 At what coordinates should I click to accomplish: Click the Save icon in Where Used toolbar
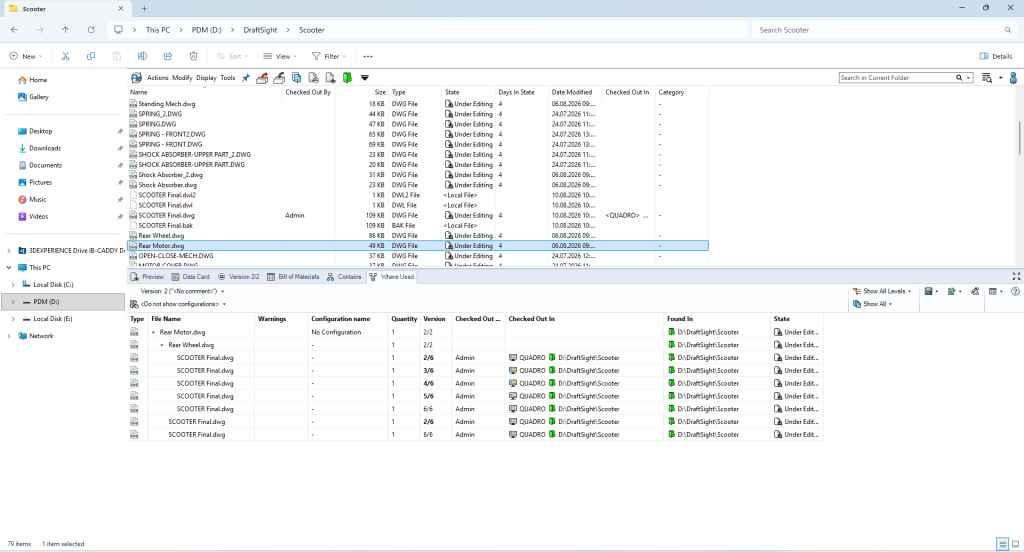(929, 291)
